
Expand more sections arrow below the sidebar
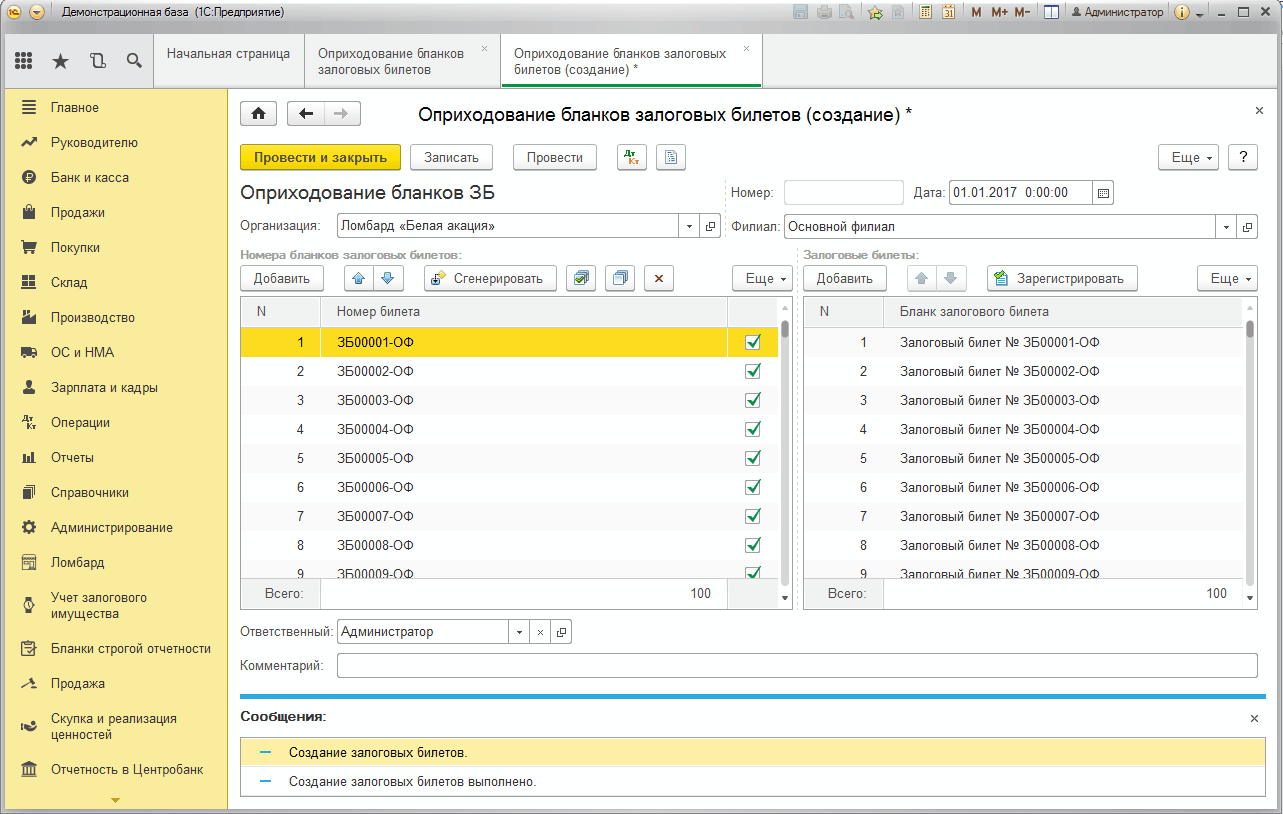coord(114,800)
